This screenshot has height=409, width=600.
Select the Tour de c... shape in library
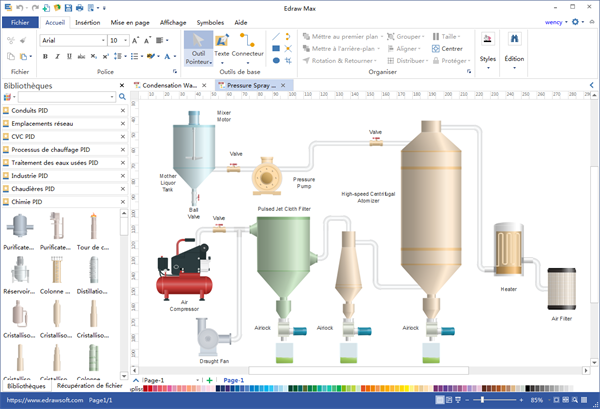click(x=91, y=227)
